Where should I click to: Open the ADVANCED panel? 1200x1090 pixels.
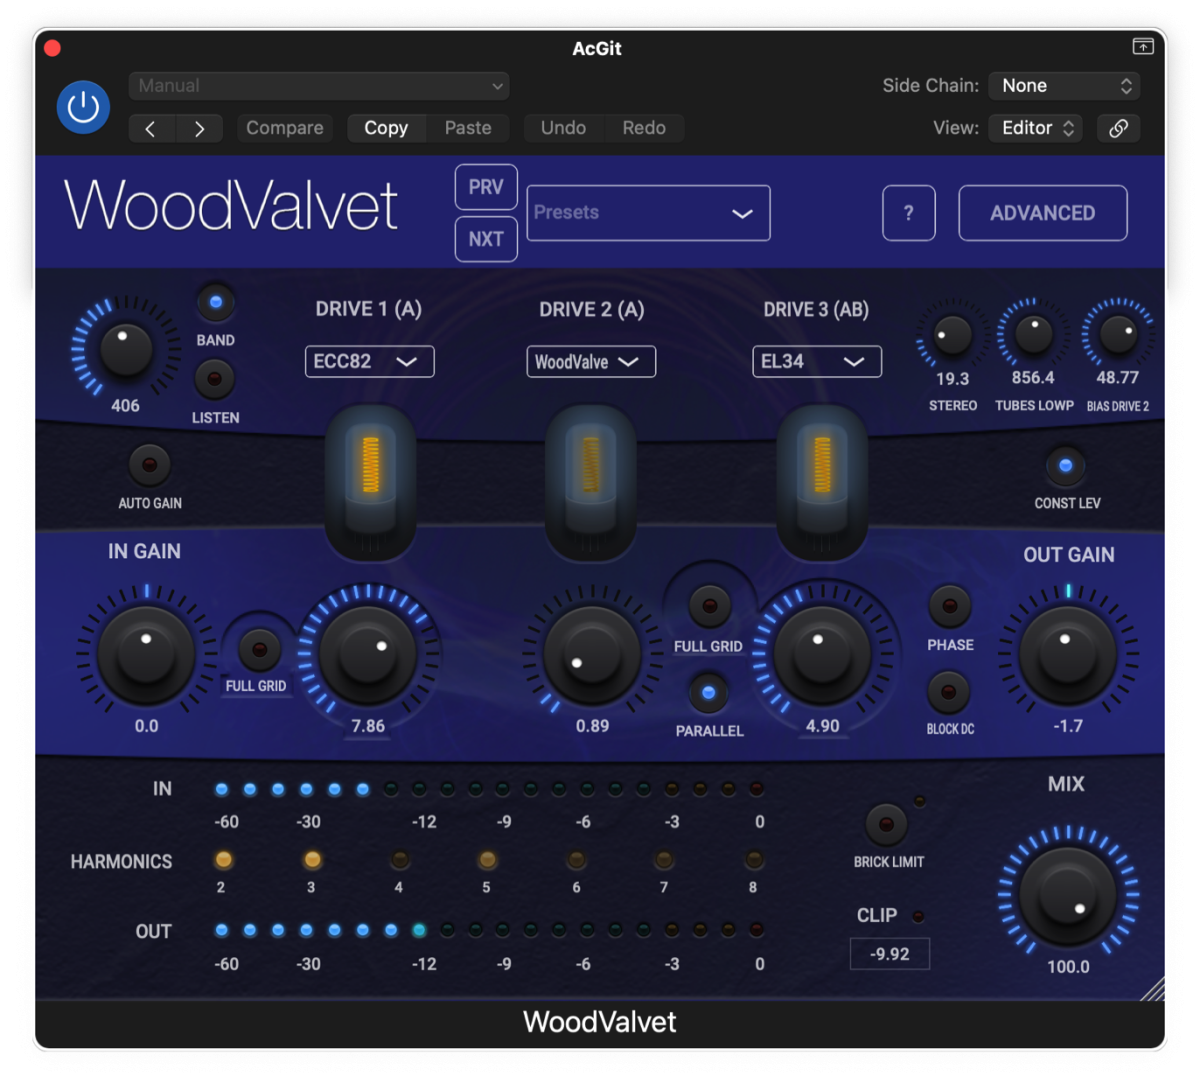coord(1043,213)
